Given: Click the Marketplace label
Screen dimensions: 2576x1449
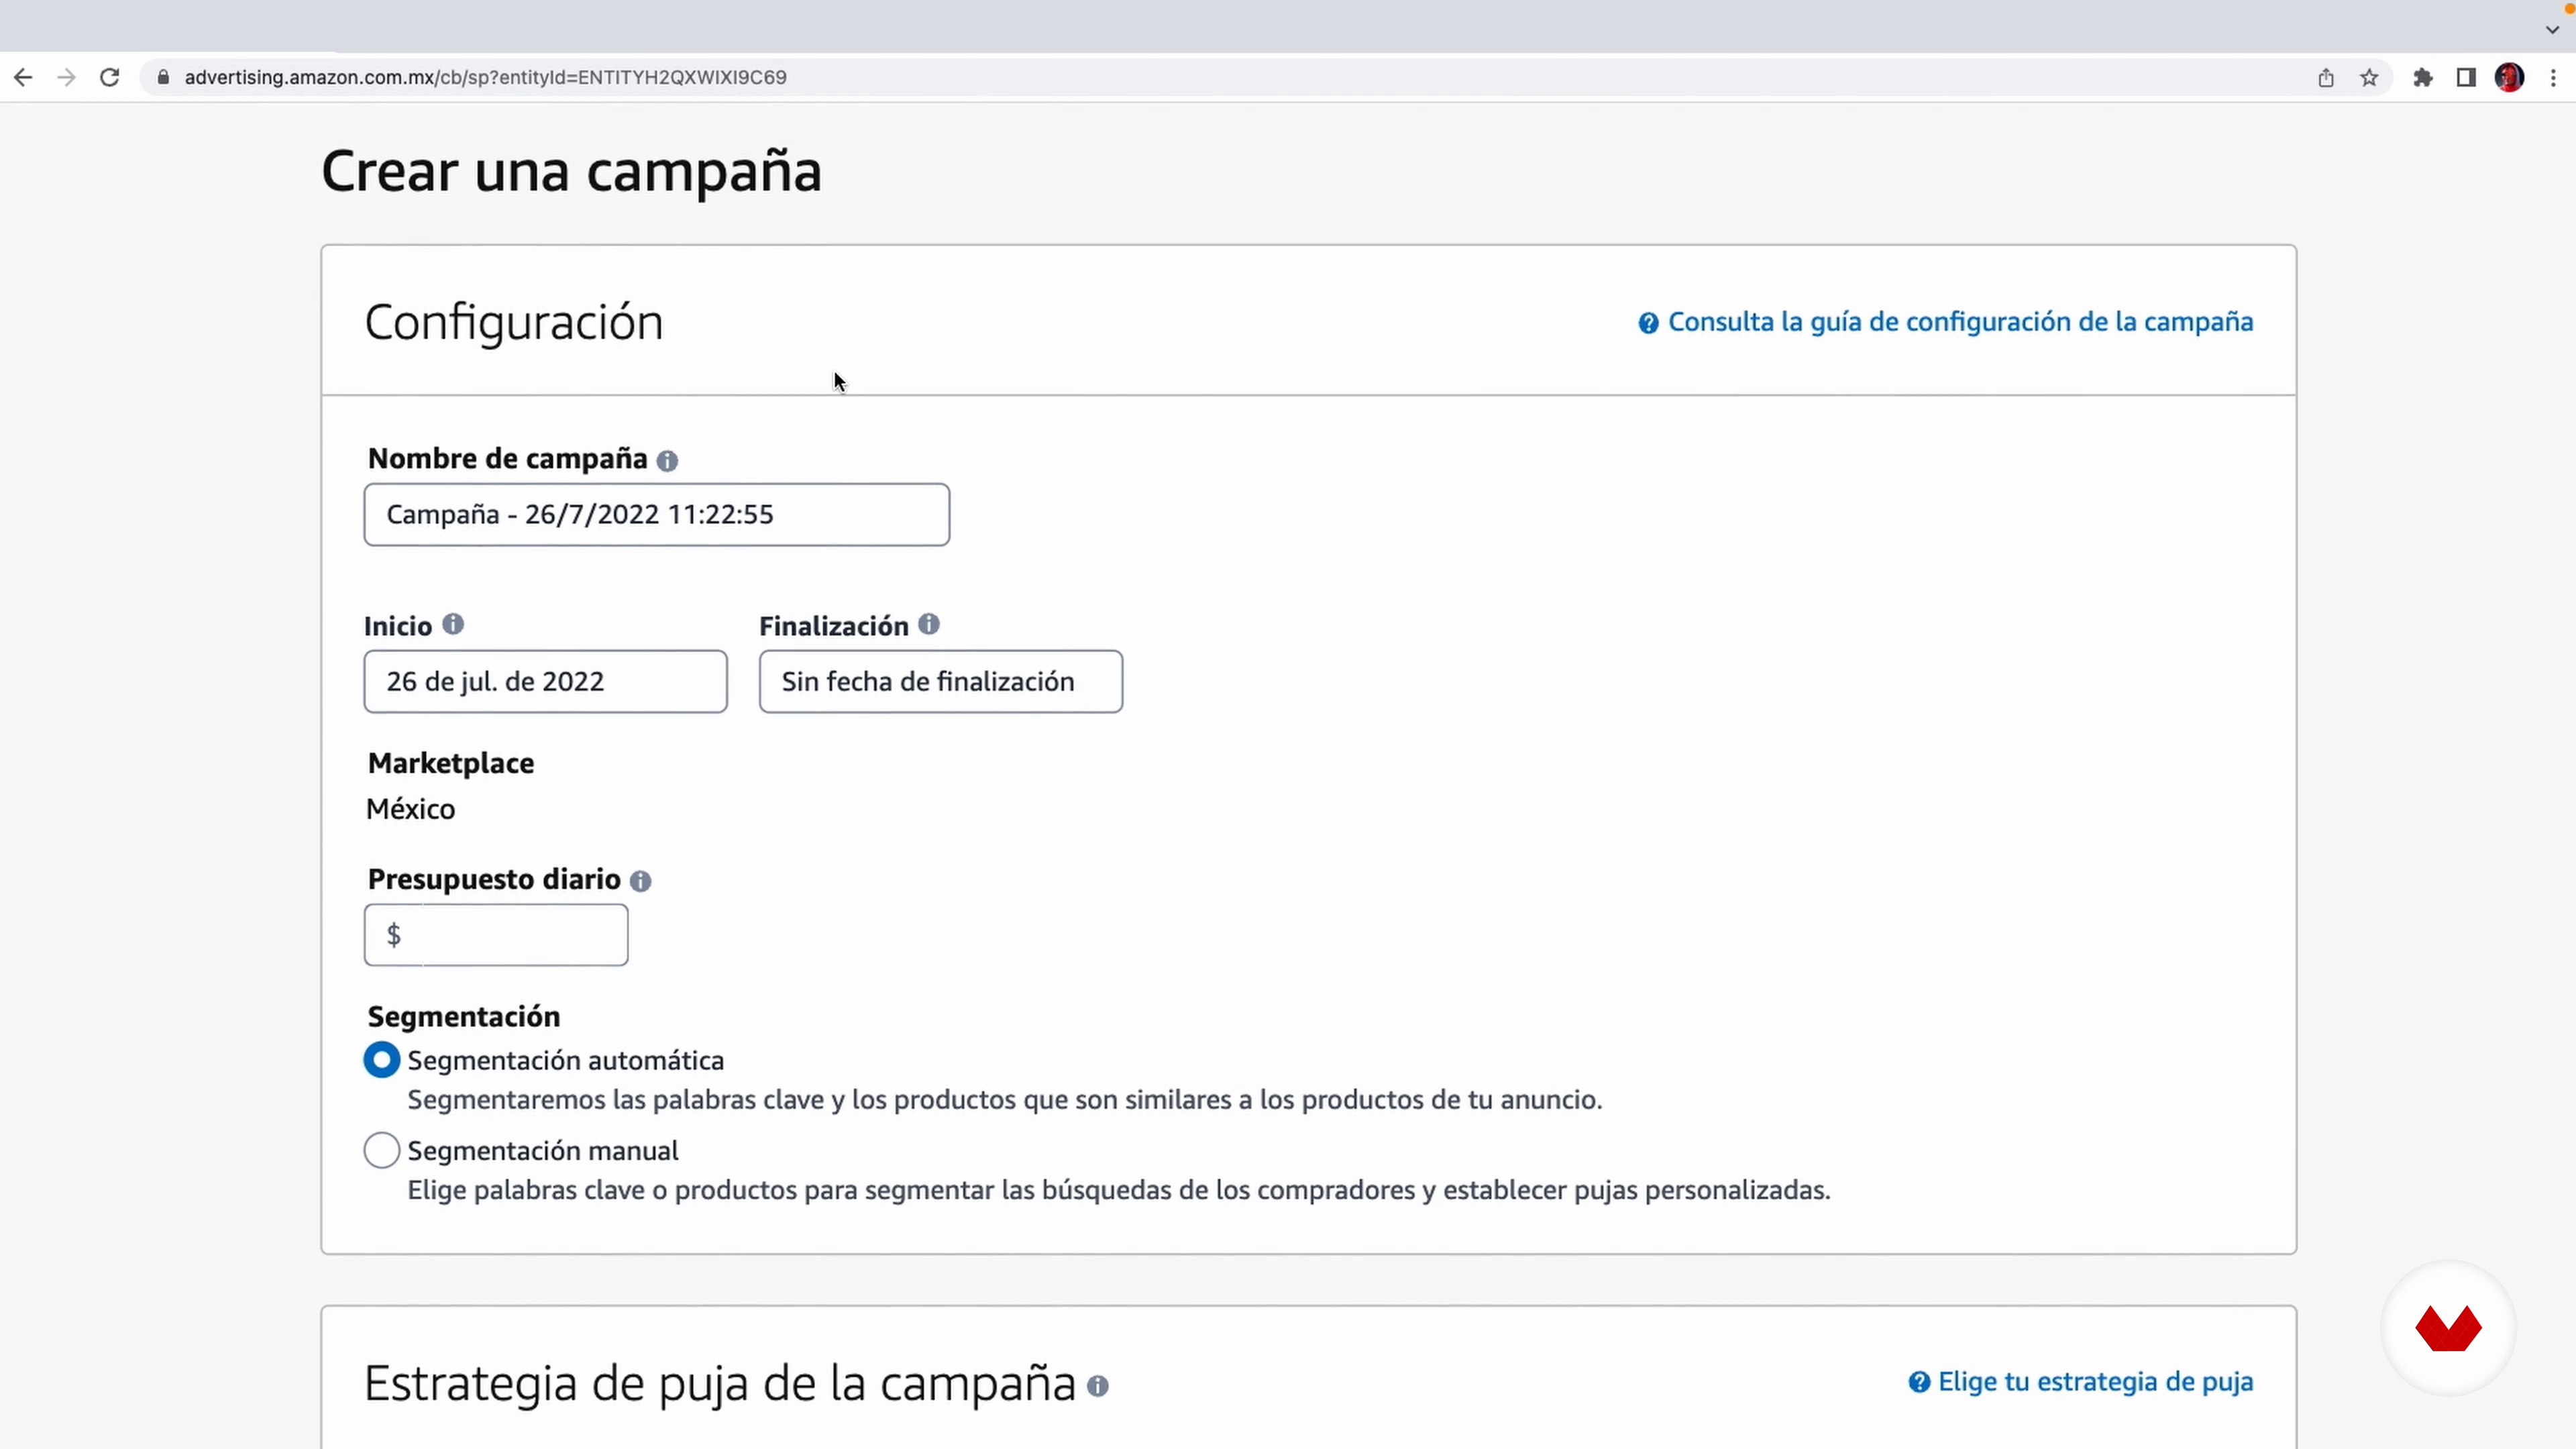Looking at the screenshot, I should 451,763.
